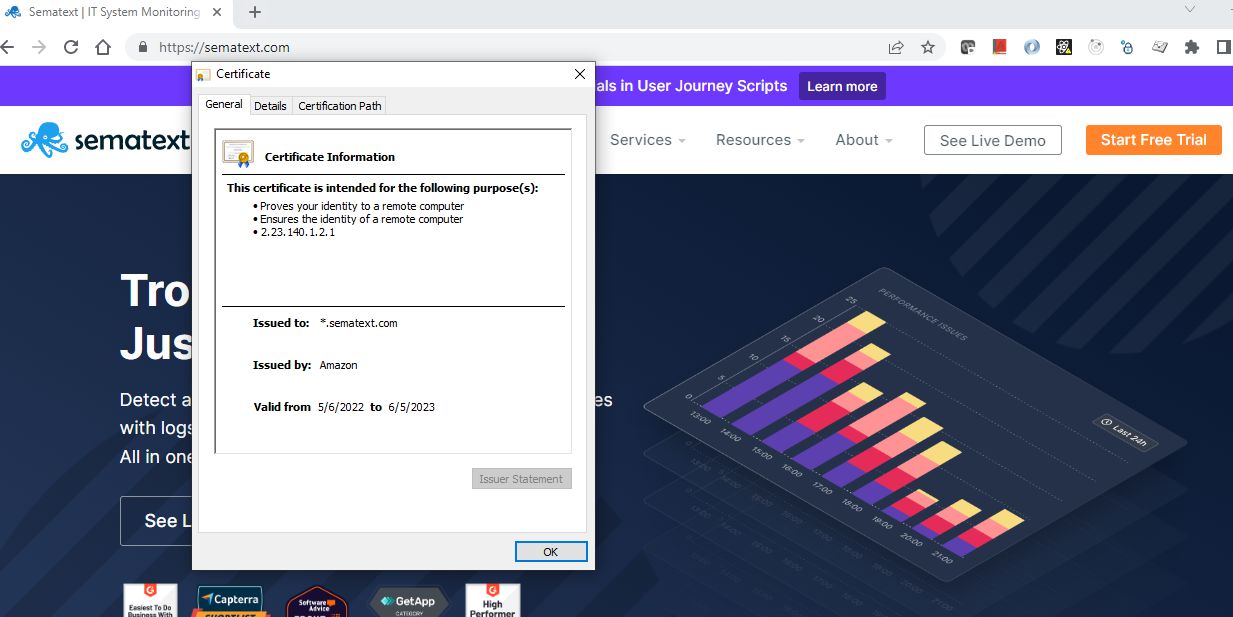Click the Easiest To Do Business With badge
The image size is (1233, 617).
[x=150, y=601]
